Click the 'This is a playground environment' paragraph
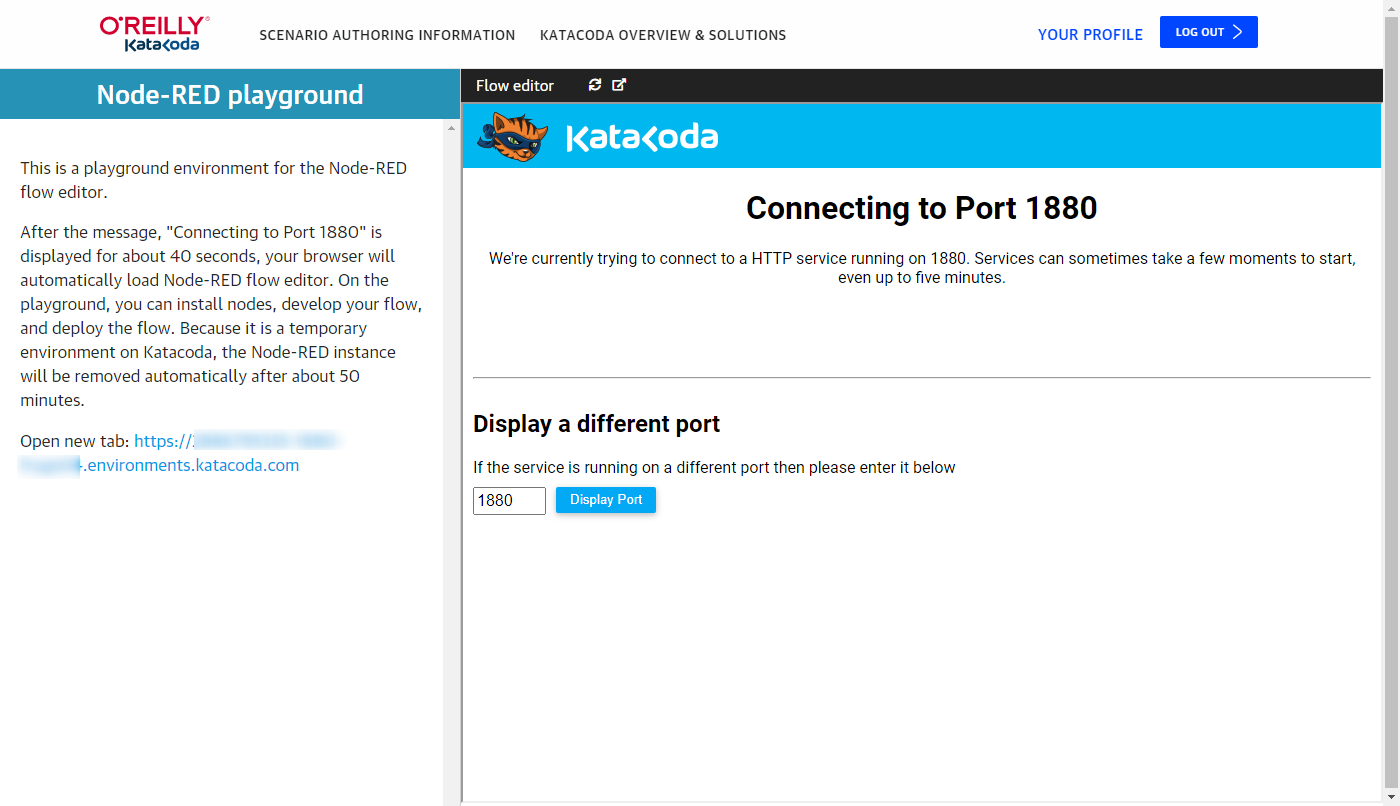 pos(214,180)
